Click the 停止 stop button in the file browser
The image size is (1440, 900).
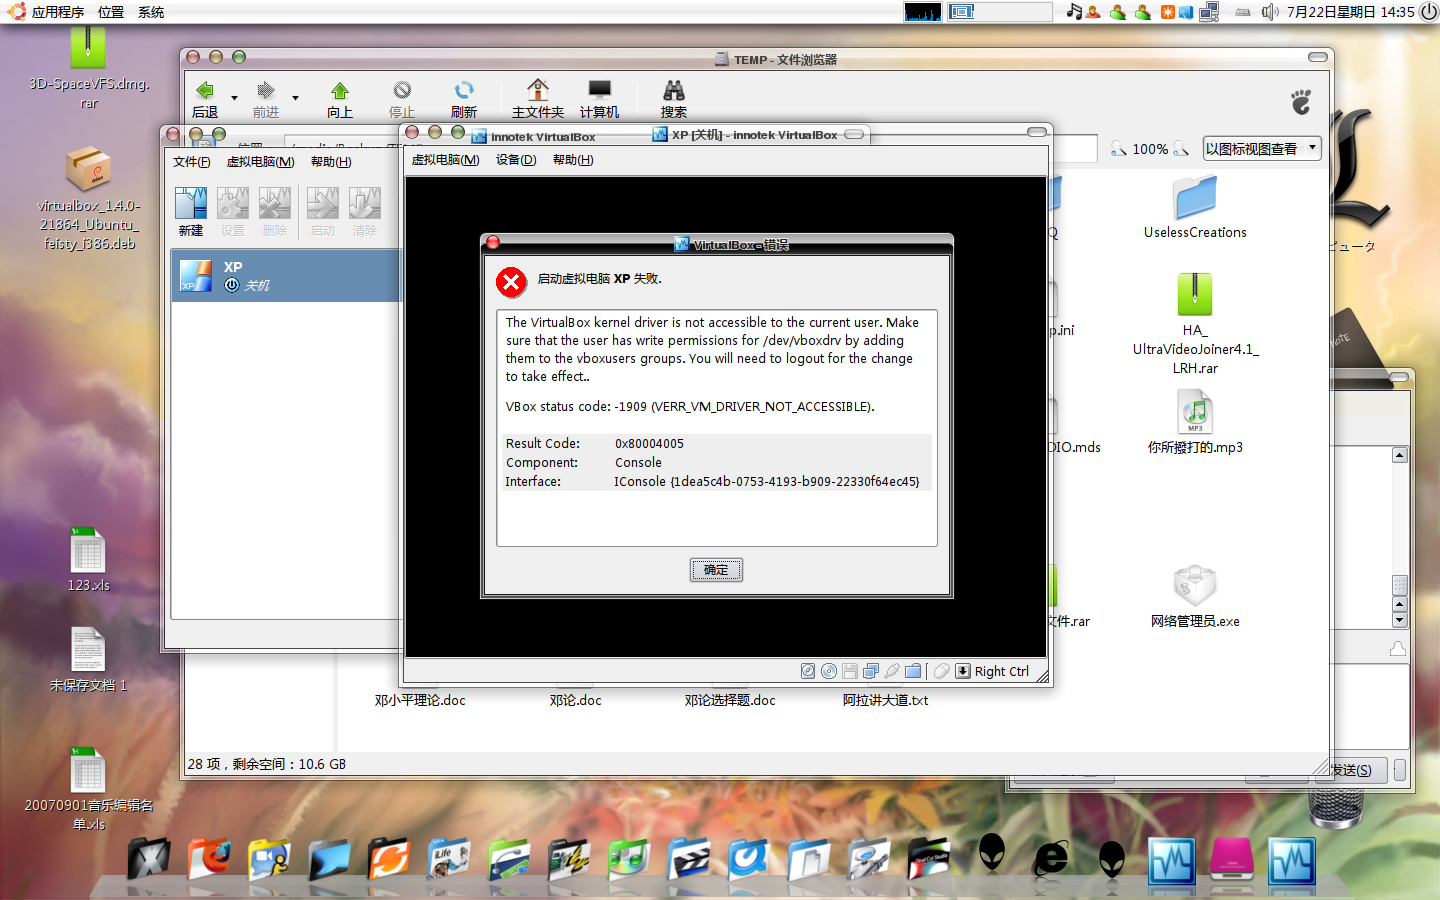click(402, 99)
